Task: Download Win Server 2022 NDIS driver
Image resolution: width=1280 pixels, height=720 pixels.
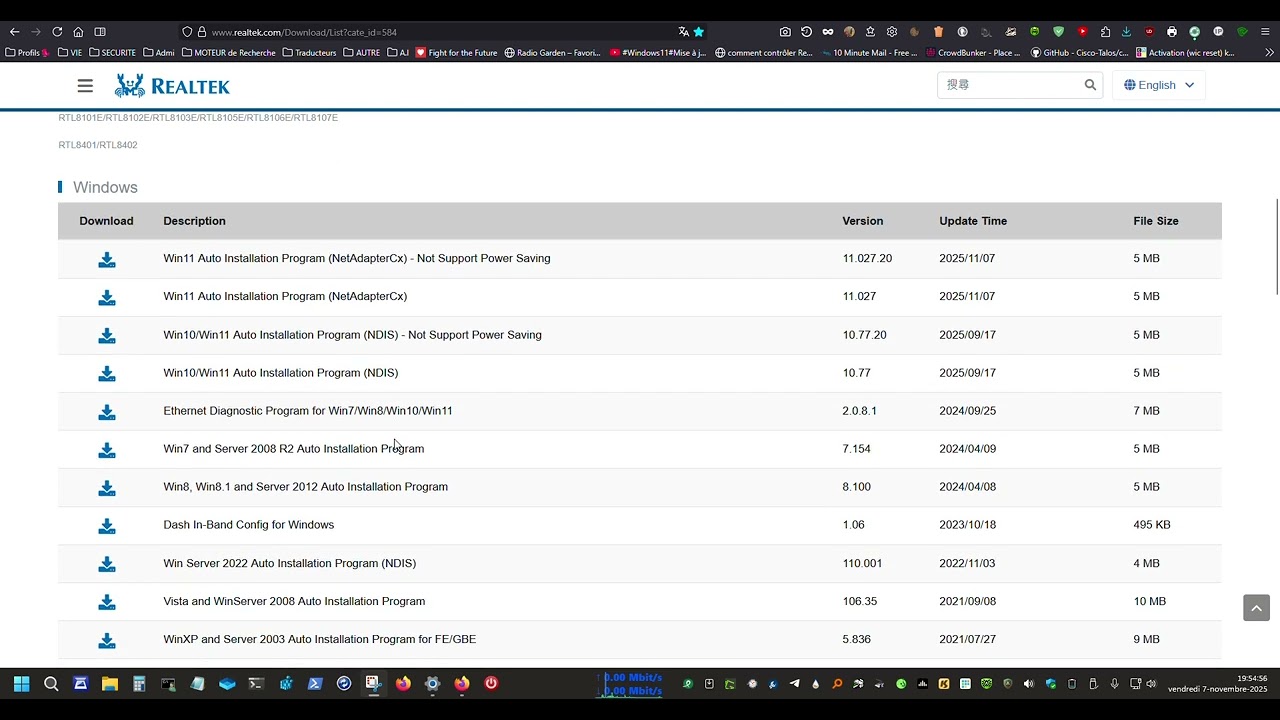Action: [107, 565]
